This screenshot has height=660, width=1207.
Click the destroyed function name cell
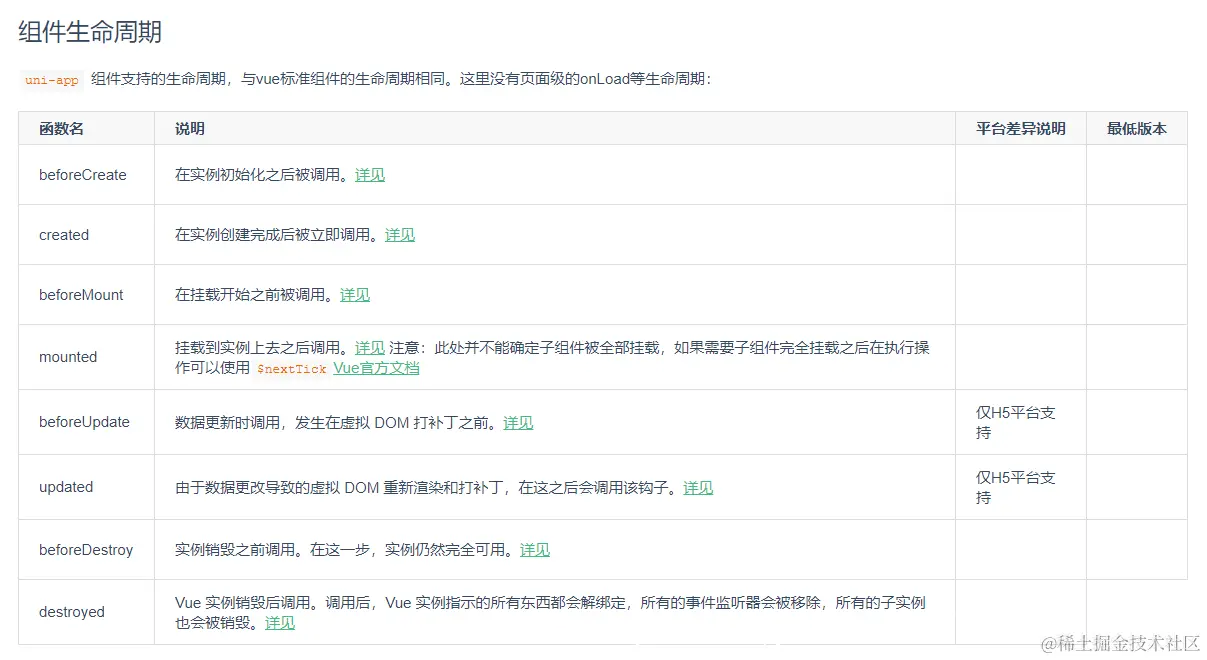[71, 612]
